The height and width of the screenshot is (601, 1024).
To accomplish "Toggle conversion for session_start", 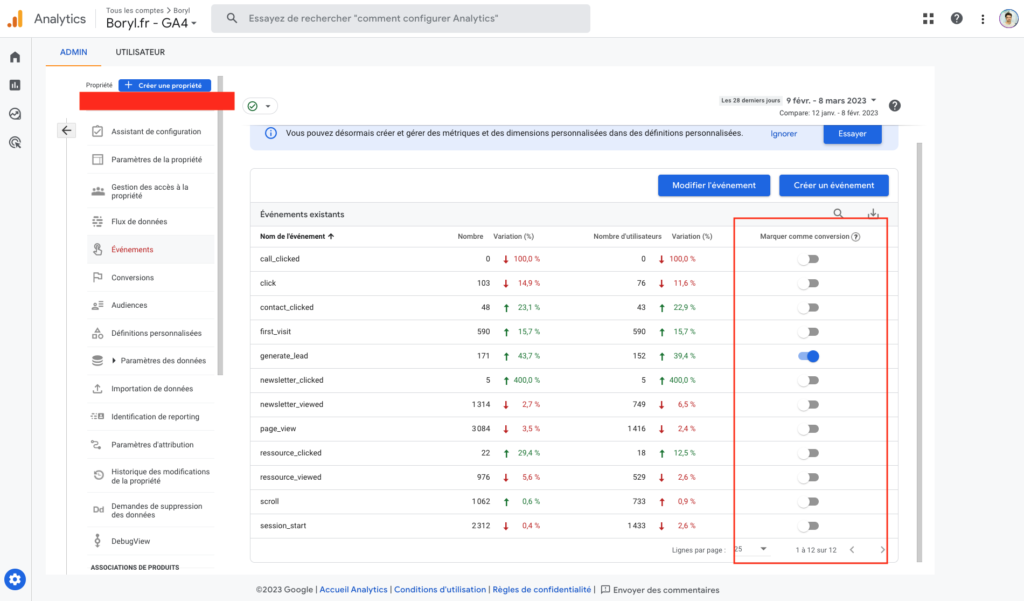I will tap(808, 526).
